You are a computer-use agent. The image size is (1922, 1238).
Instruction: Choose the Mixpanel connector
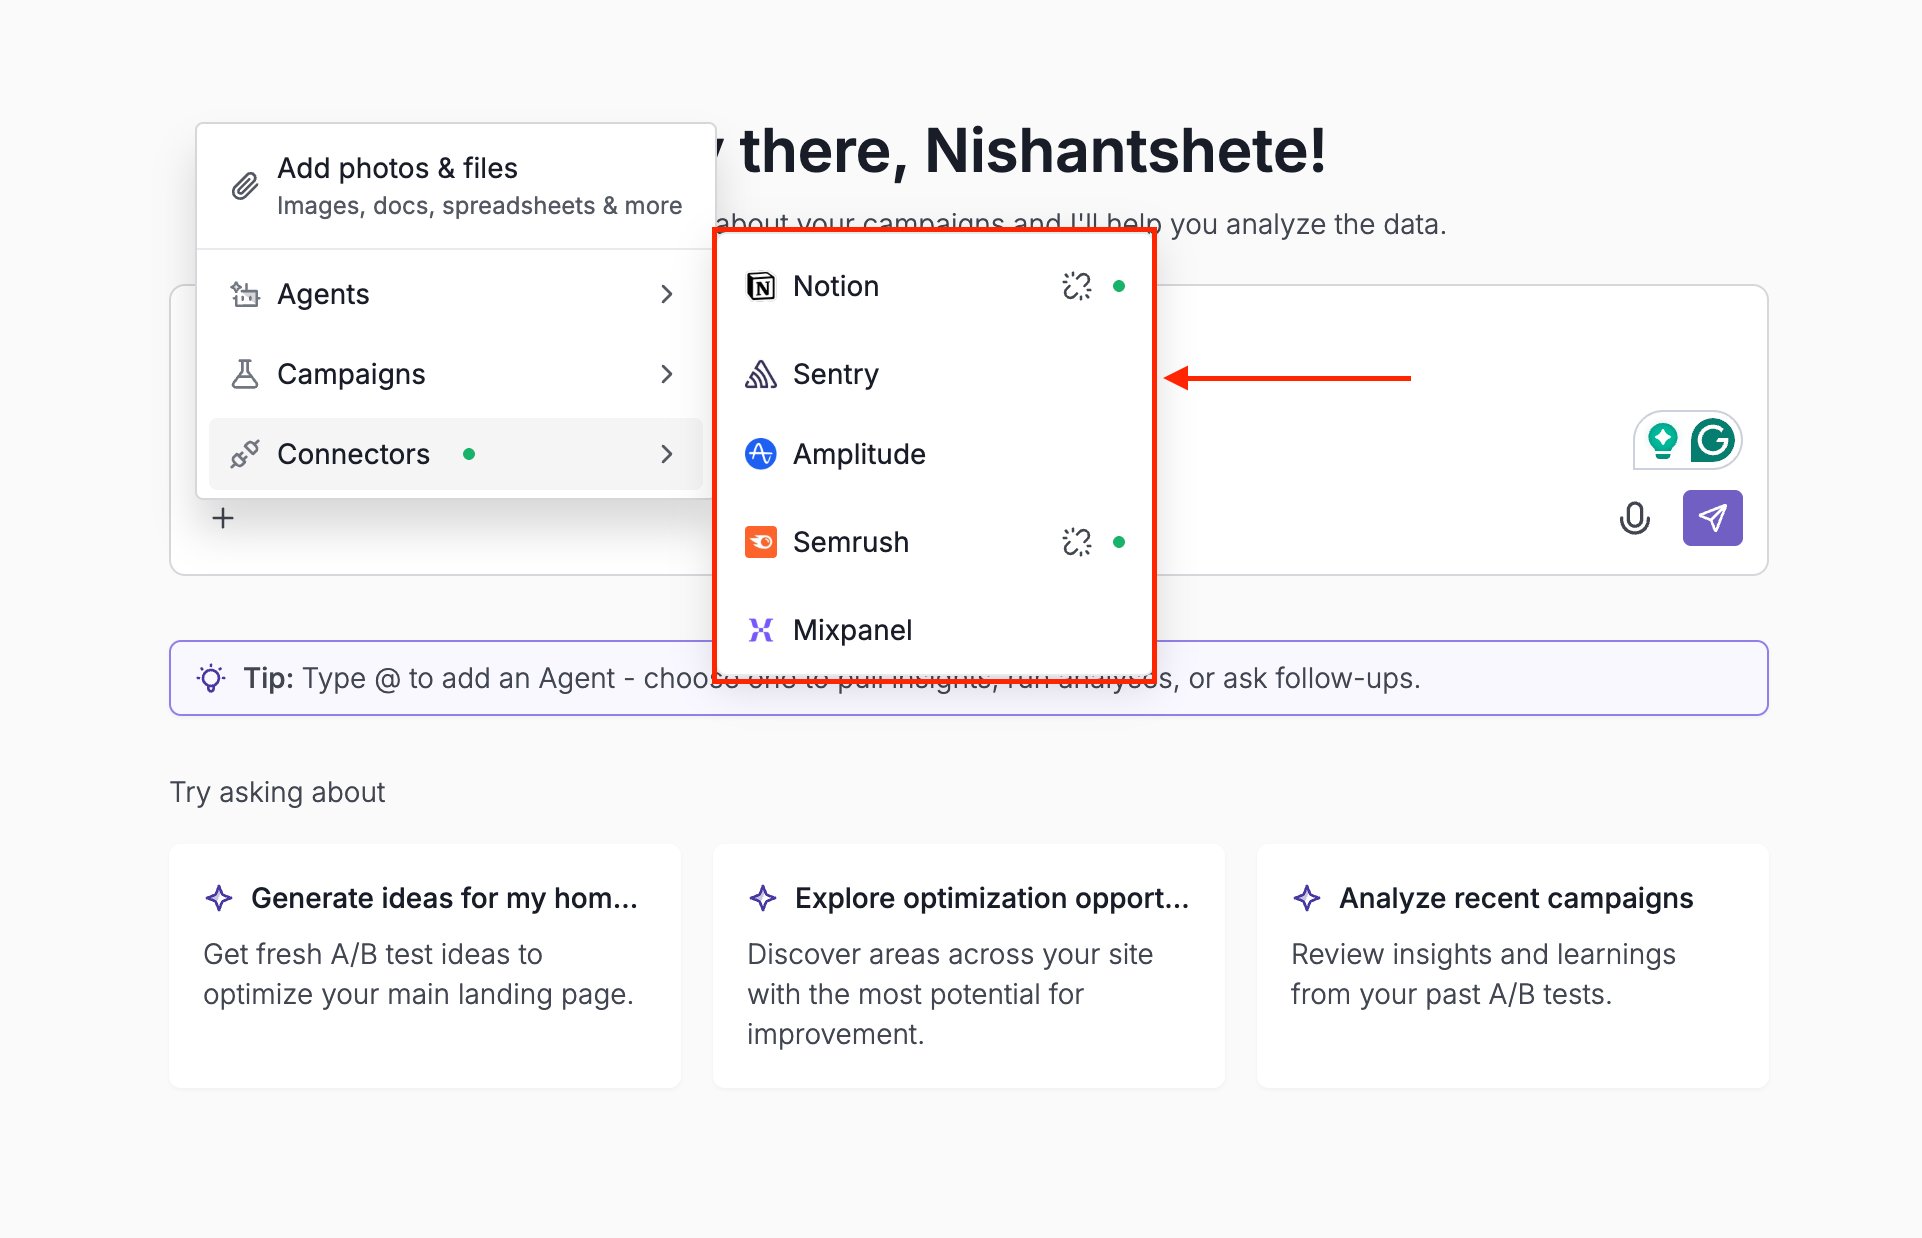point(935,630)
